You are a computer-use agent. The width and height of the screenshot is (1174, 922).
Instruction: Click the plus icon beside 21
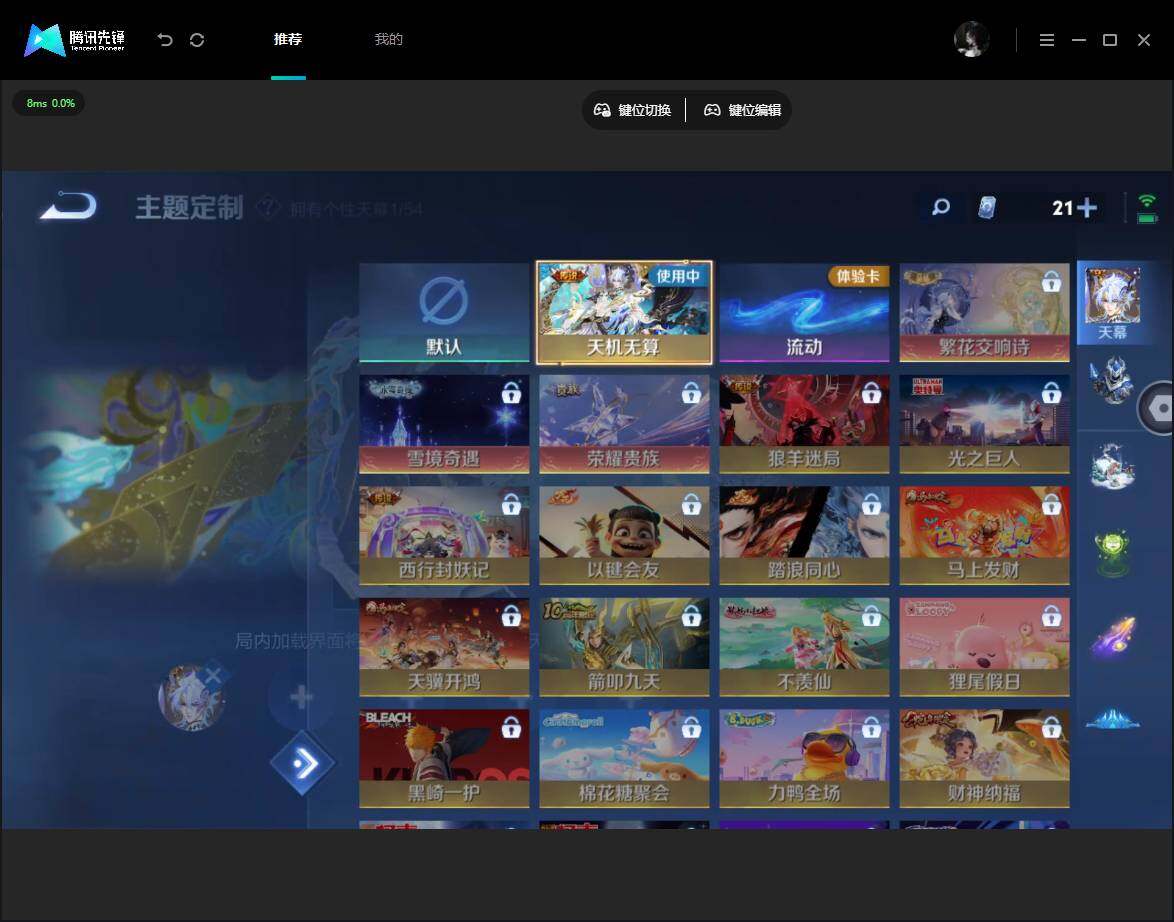[1087, 207]
